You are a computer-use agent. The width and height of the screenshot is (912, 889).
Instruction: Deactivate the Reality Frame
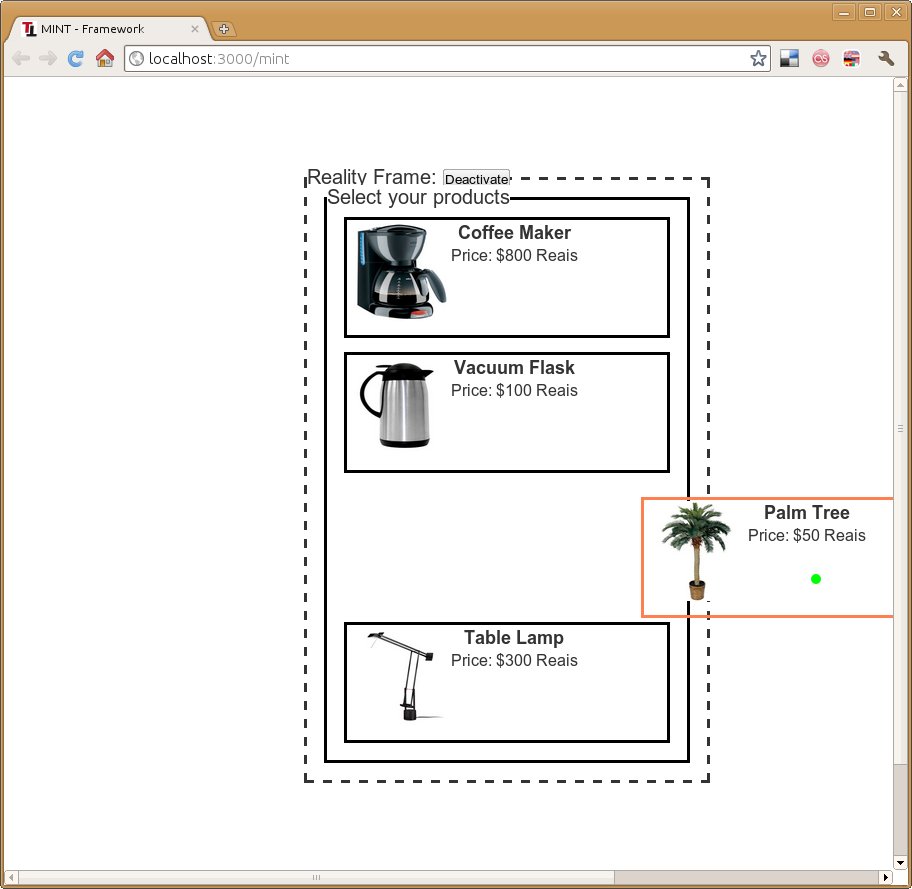coord(476,179)
